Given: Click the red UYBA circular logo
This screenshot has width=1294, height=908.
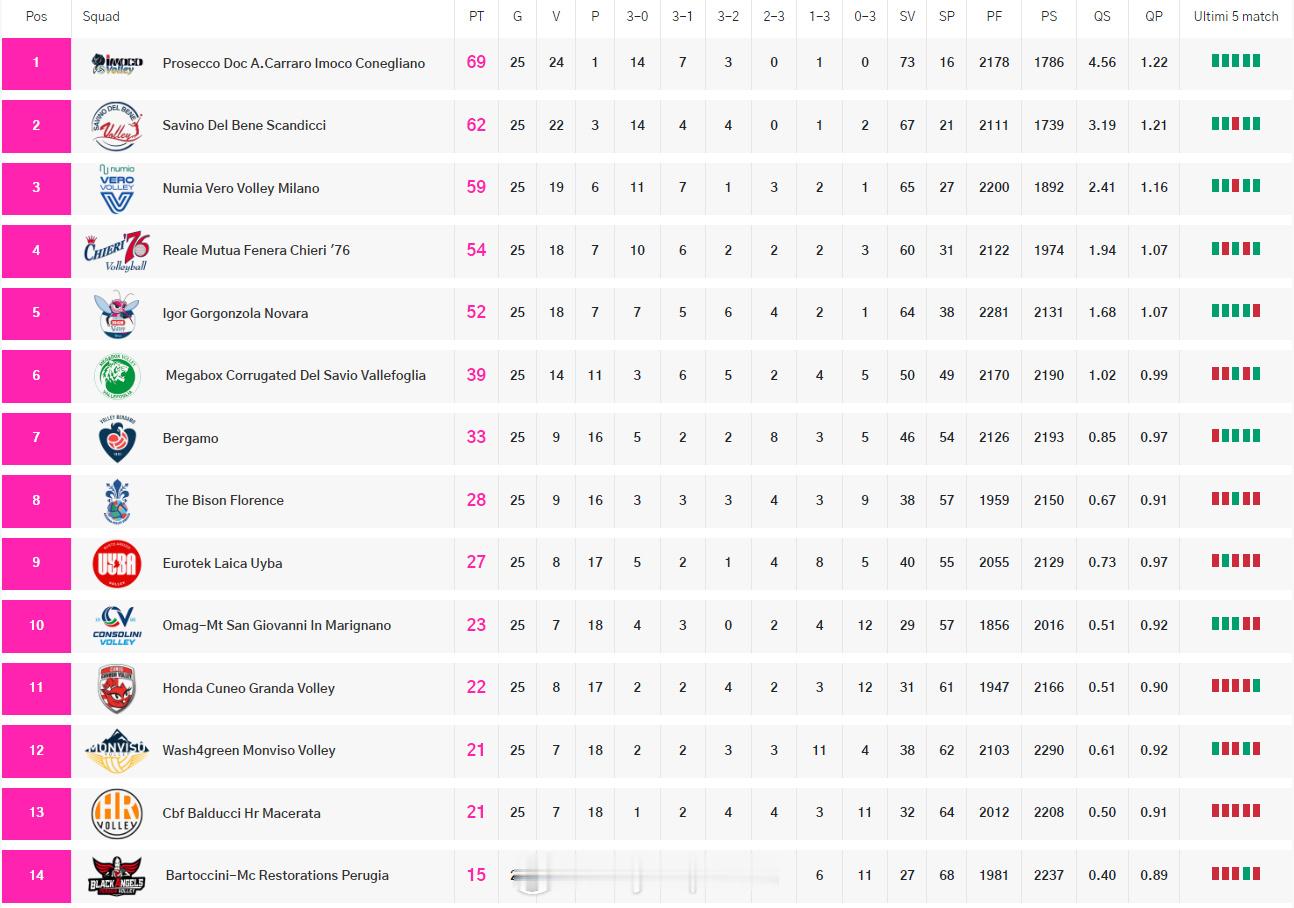Looking at the screenshot, I should [117, 563].
